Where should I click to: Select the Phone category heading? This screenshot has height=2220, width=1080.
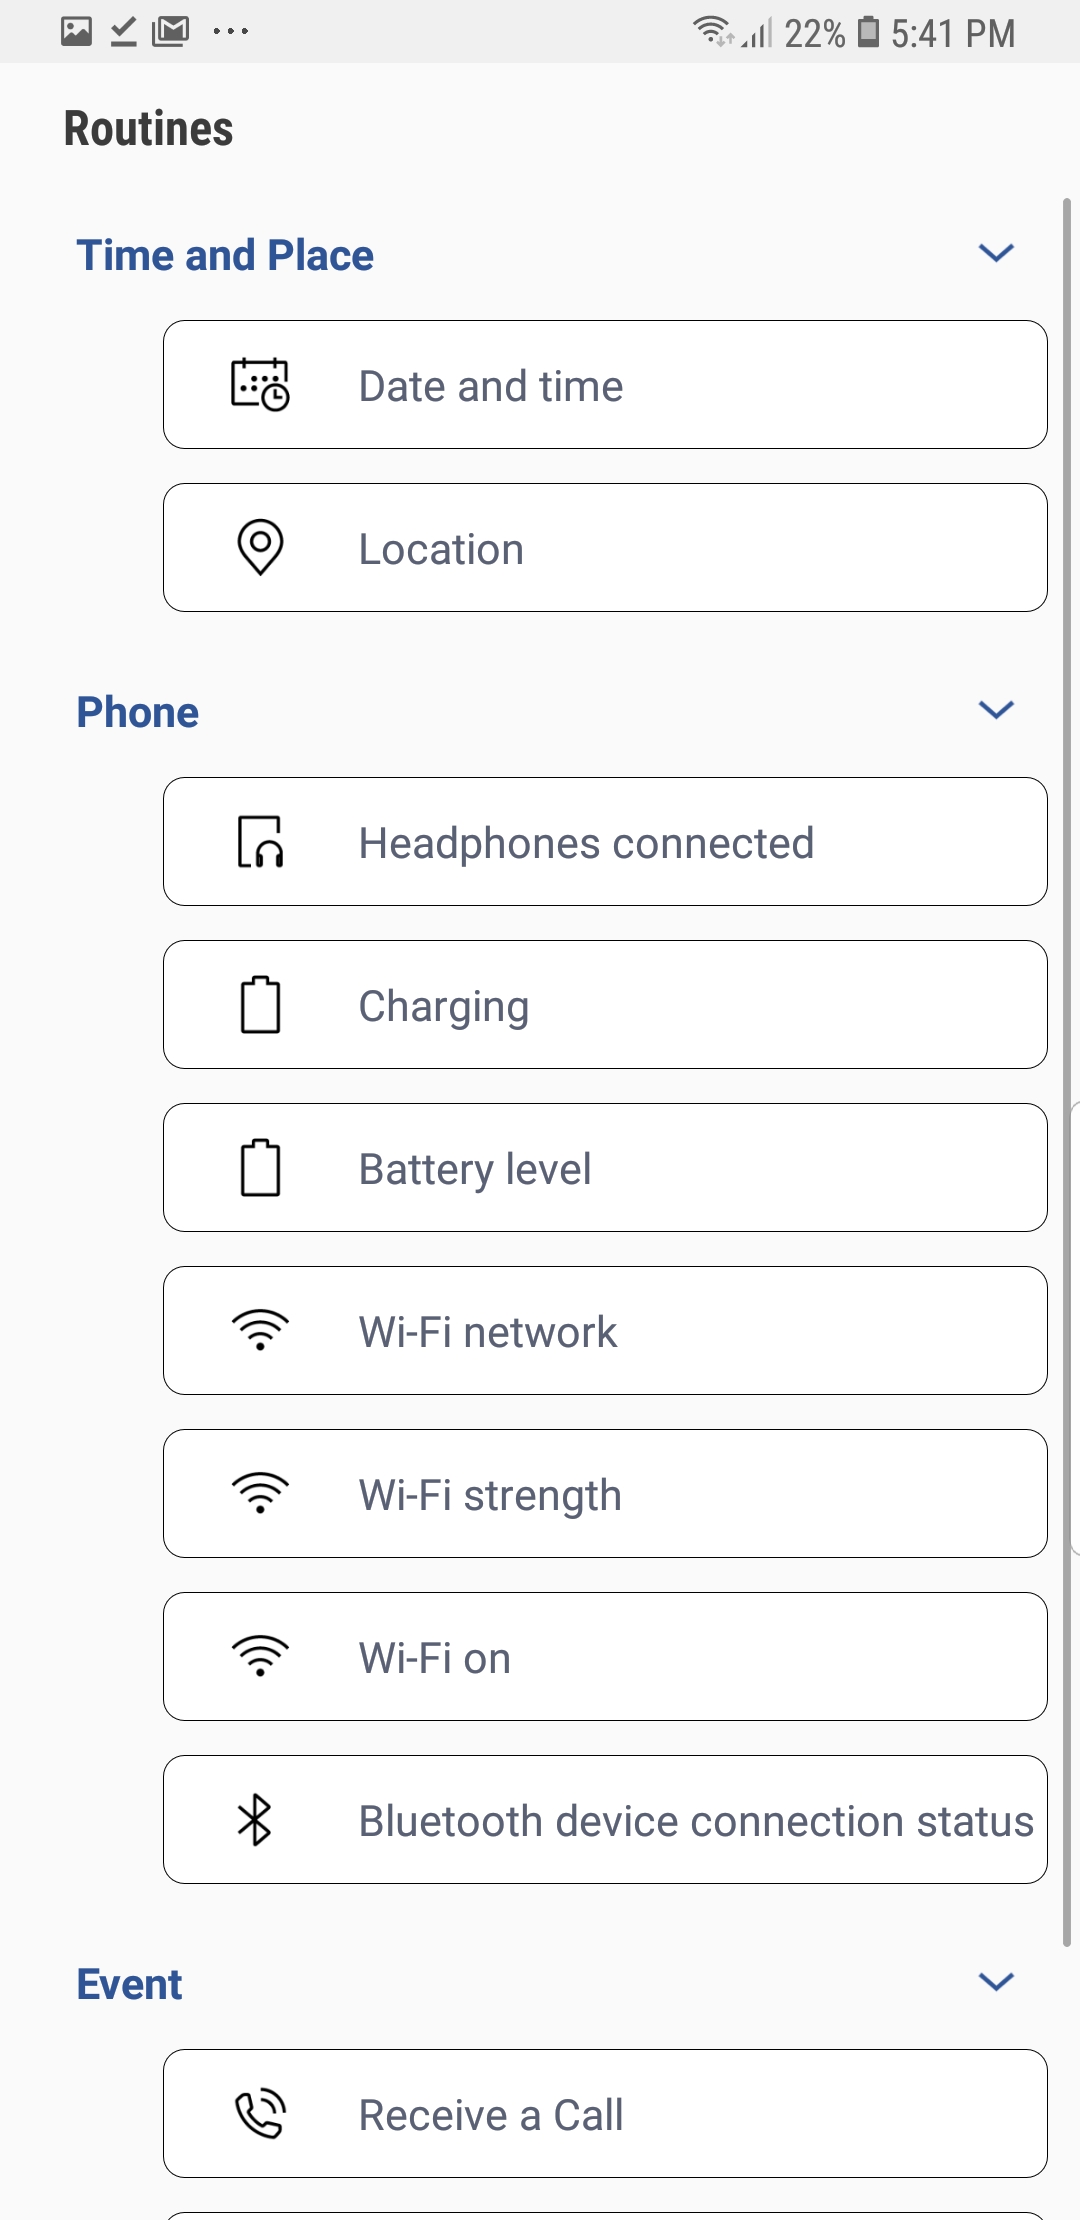pos(138,713)
